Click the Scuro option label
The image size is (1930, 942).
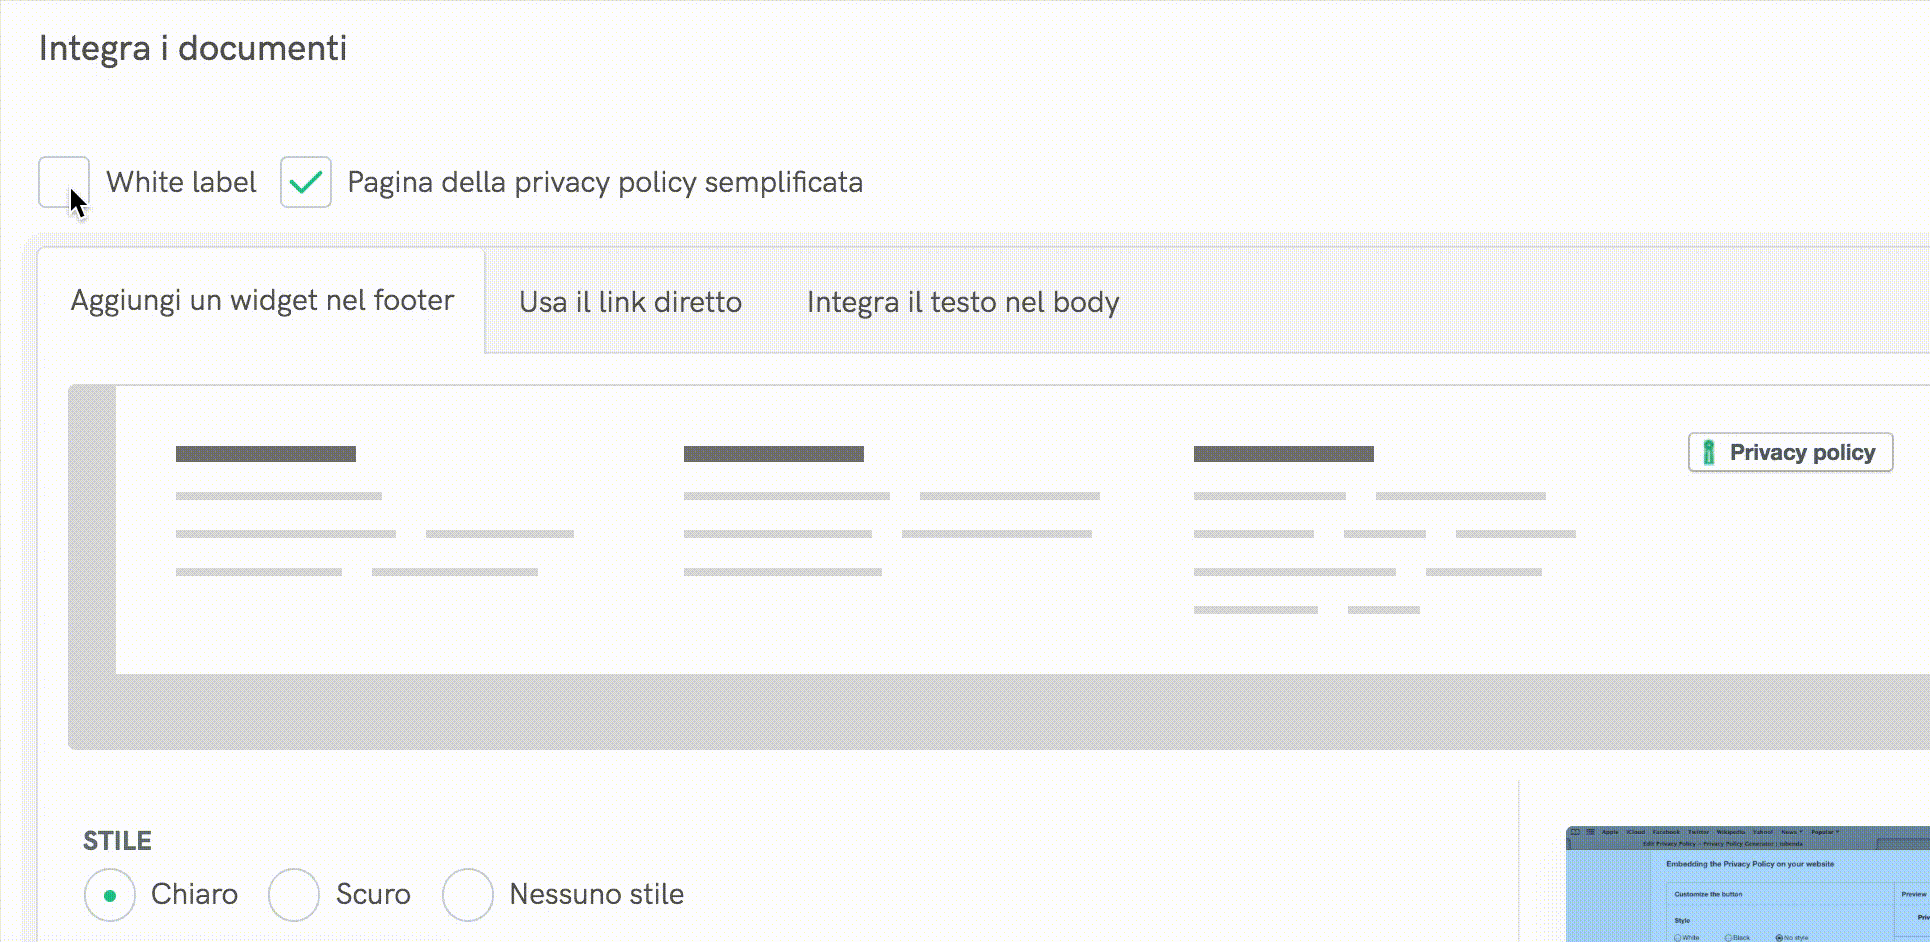[x=373, y=894]
